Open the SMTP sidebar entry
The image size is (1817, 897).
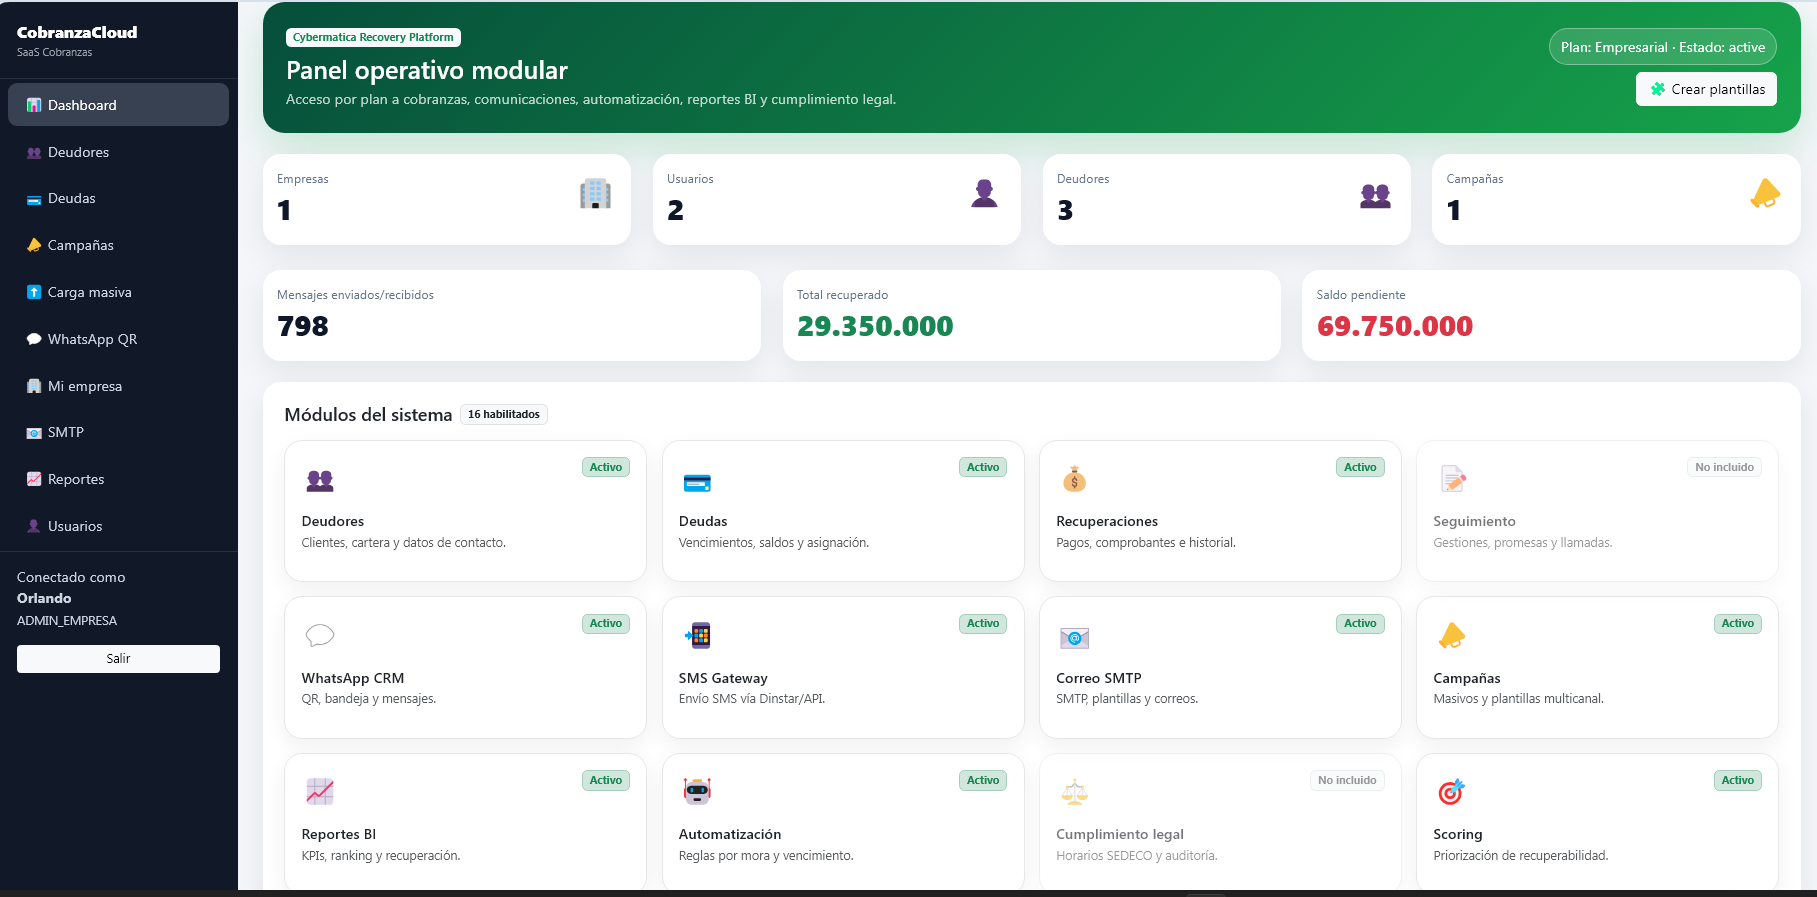click(x=118, y=432)
